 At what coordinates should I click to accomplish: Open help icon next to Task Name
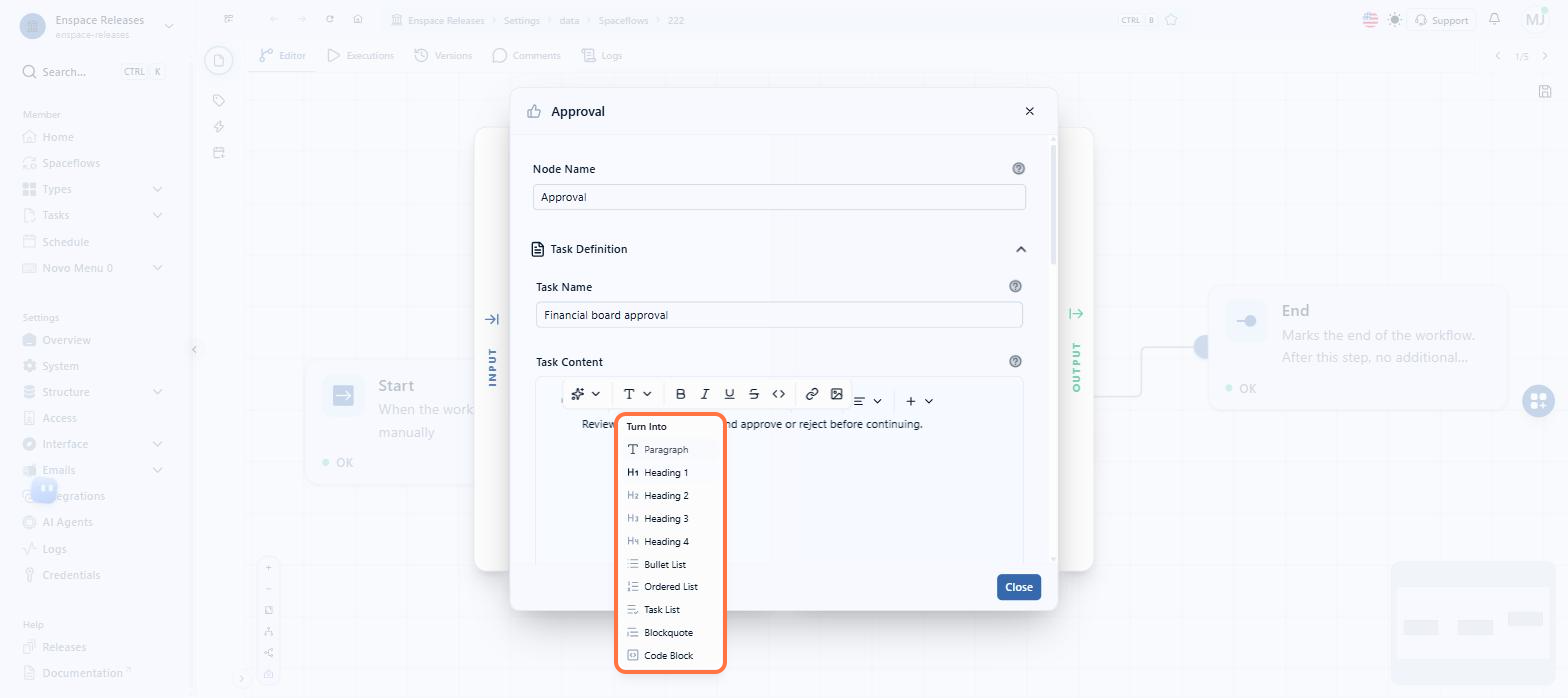(1015, 286)
